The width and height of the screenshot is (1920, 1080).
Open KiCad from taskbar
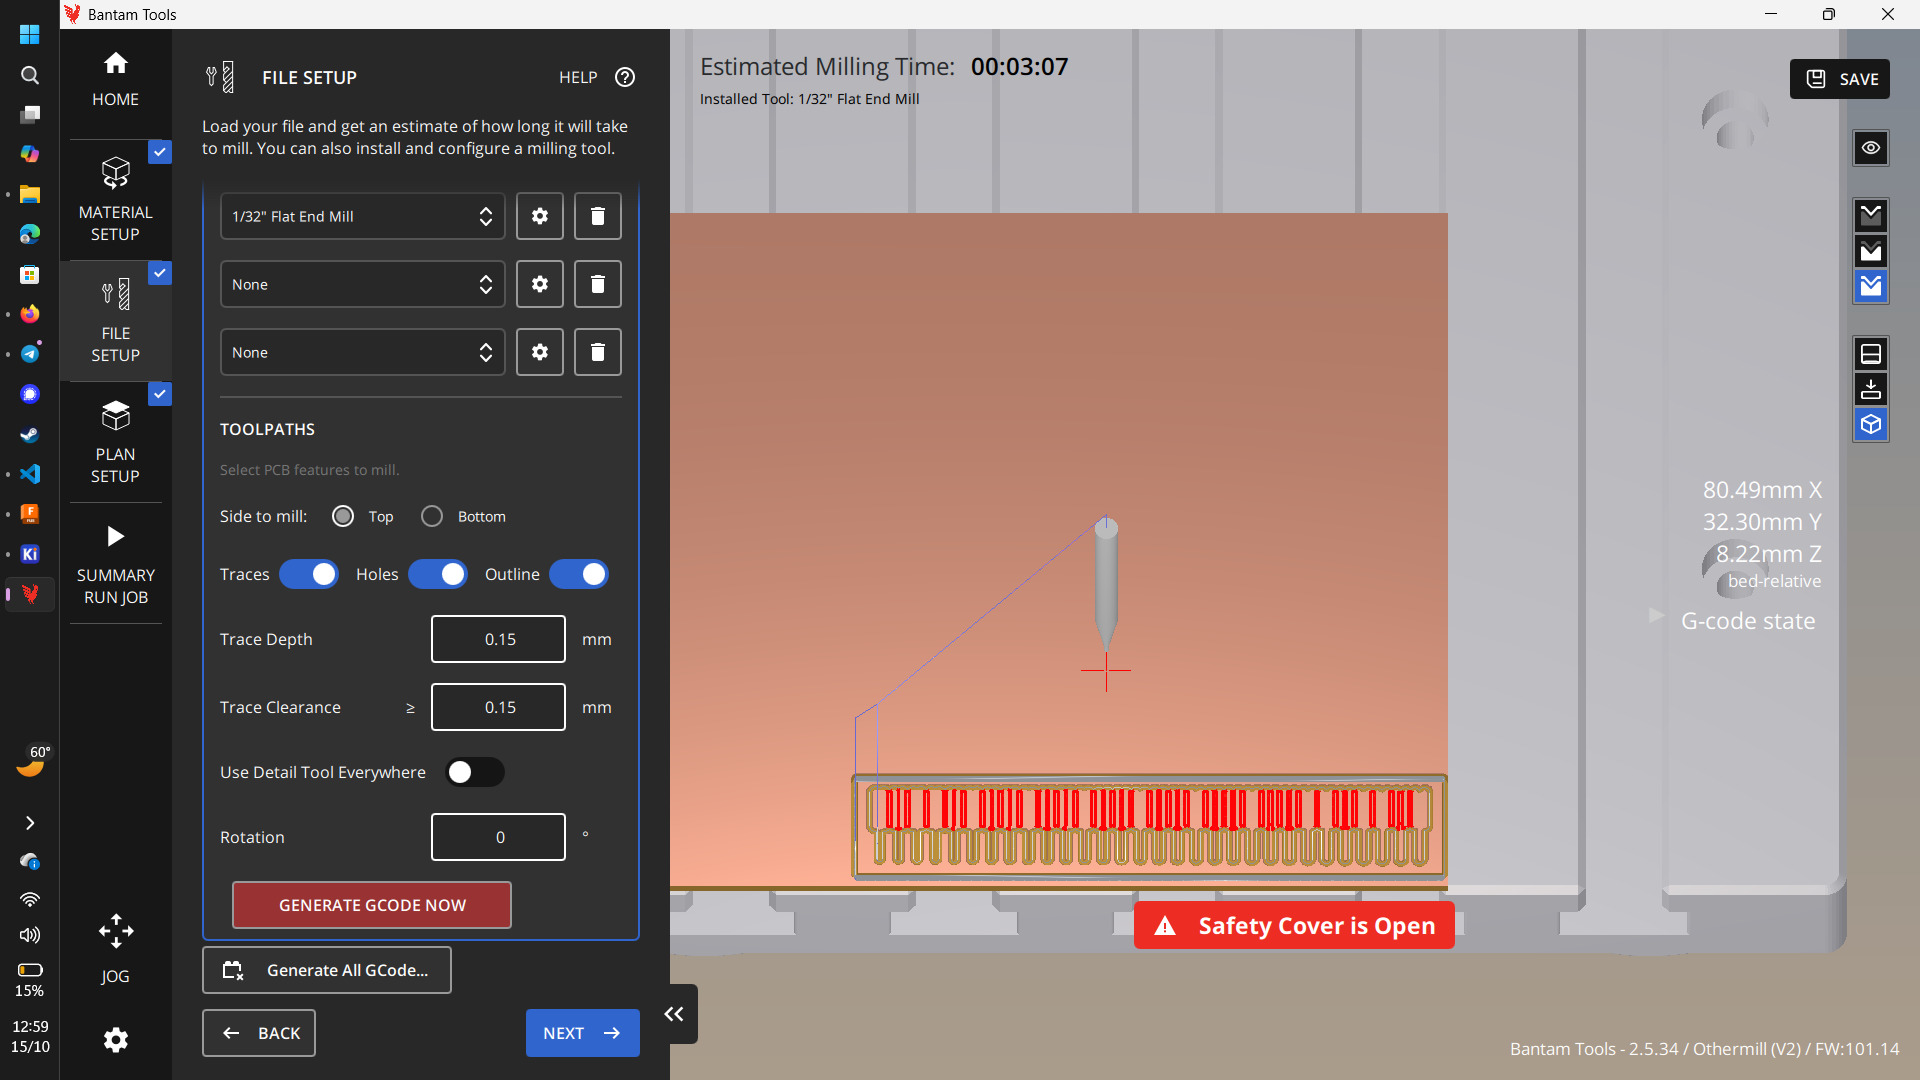coord(30,554)
